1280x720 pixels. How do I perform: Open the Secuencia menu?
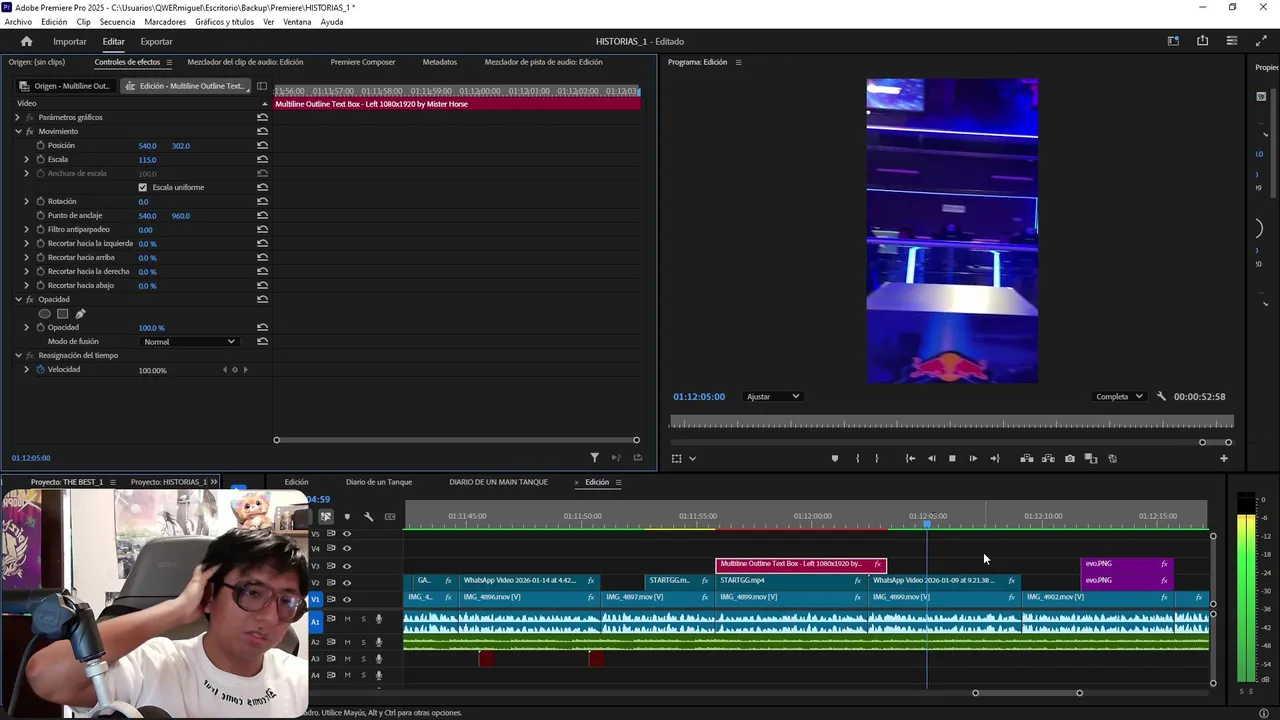click(x=117, y=22)
